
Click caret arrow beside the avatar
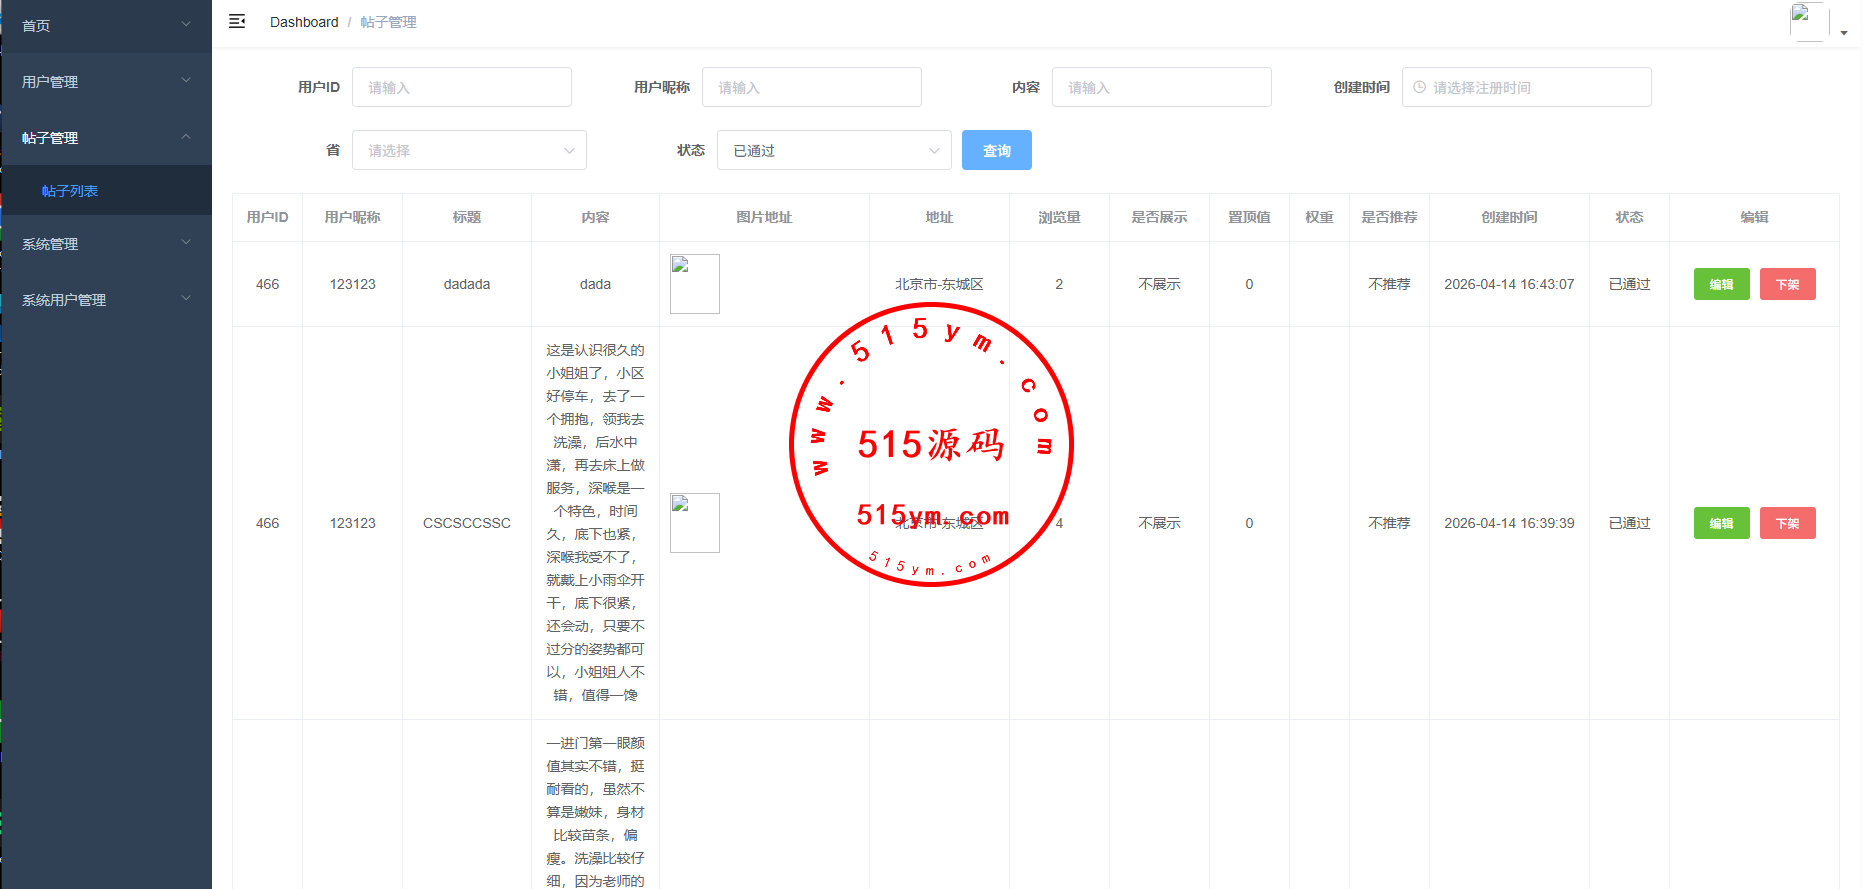pos(1844,33)
